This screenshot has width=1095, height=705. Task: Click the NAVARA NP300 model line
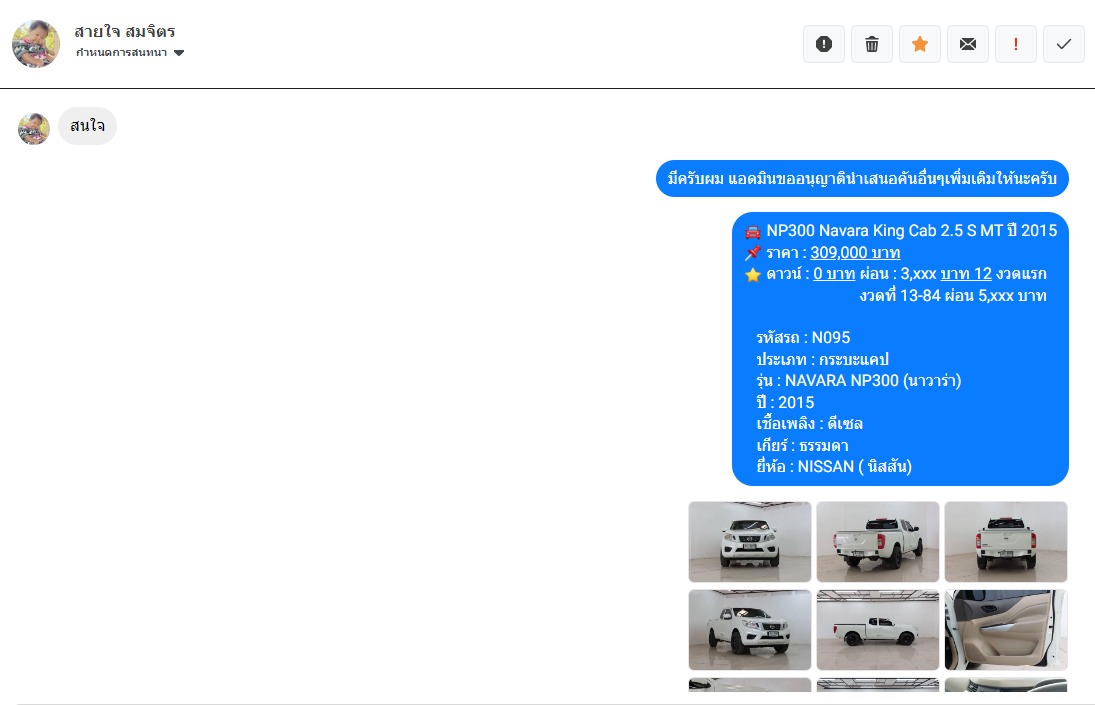(x=859, y=381)
